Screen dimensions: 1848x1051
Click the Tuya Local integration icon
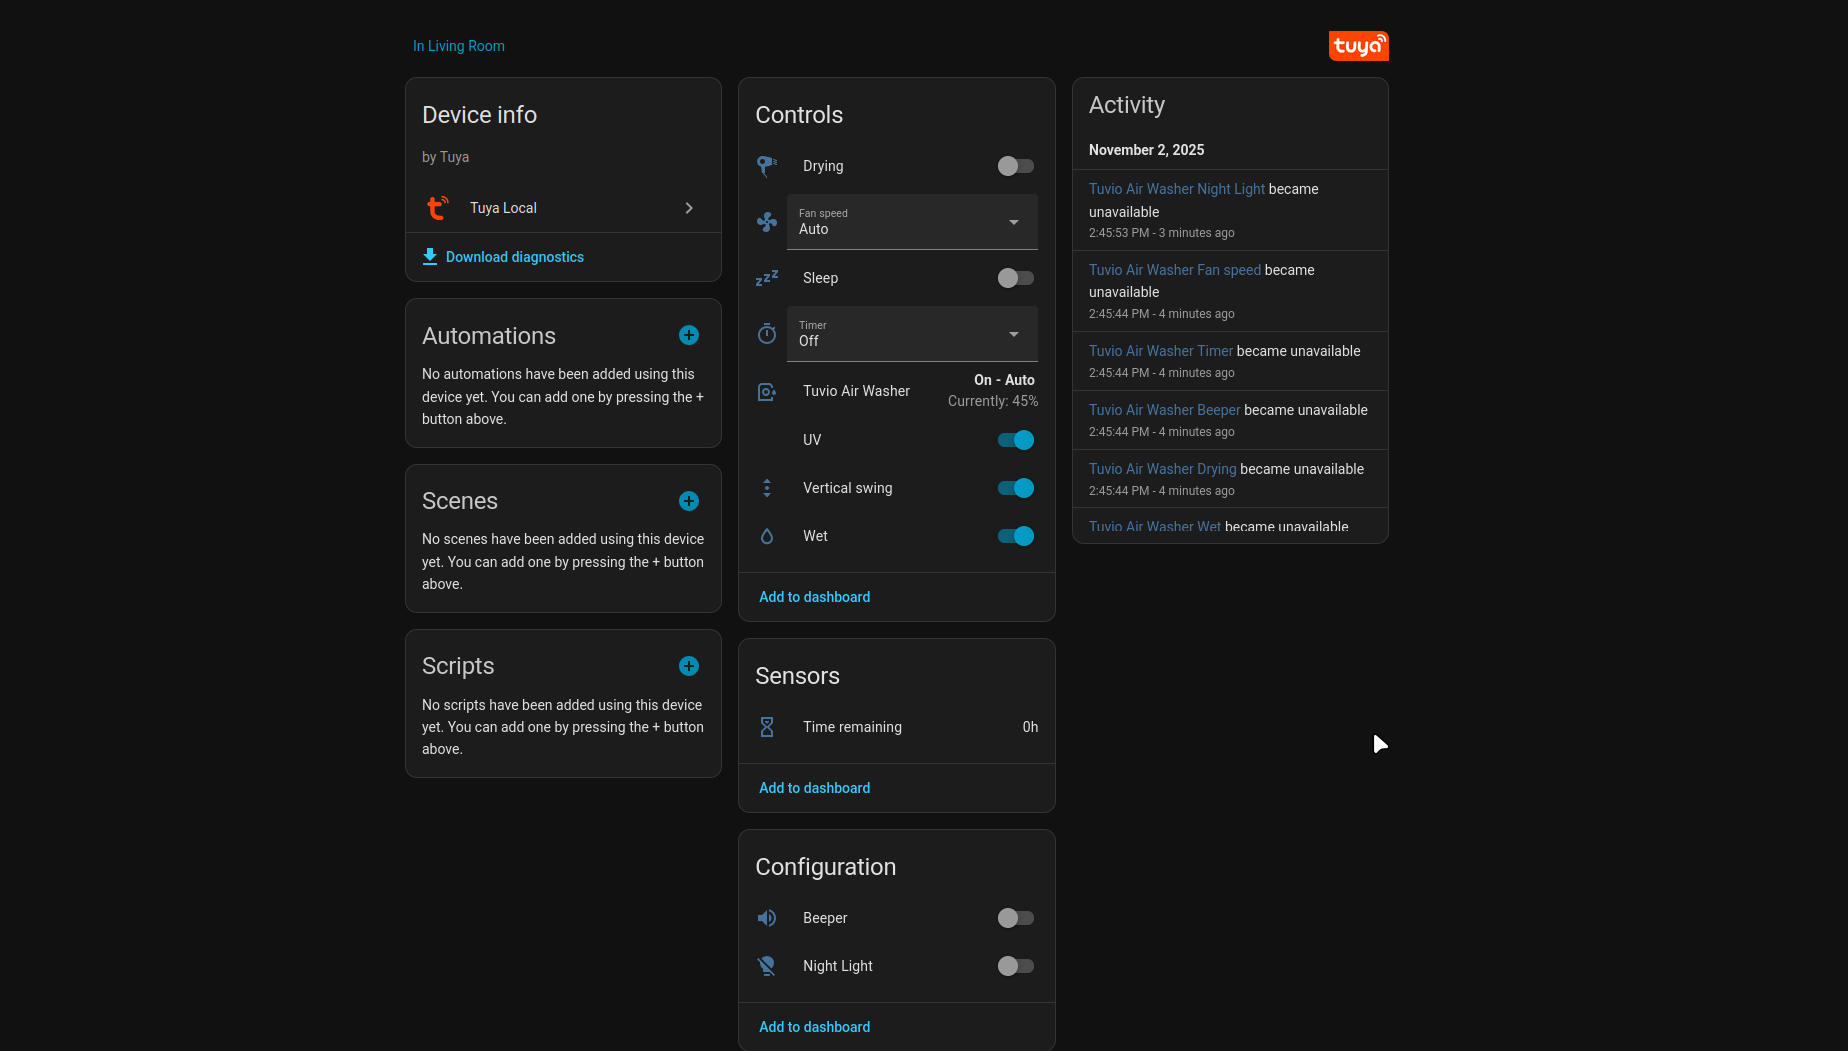pyautogui.click(x=438, y=208)
